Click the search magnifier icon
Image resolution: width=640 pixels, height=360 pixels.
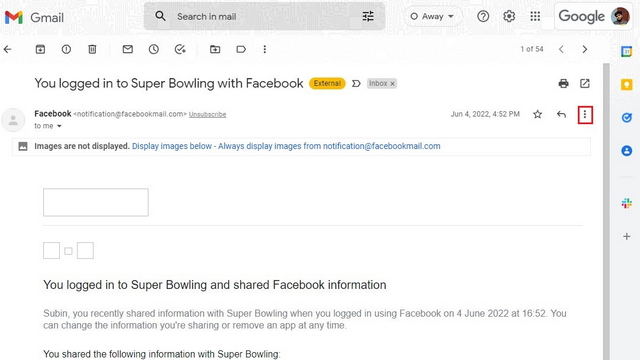[160, 16]
